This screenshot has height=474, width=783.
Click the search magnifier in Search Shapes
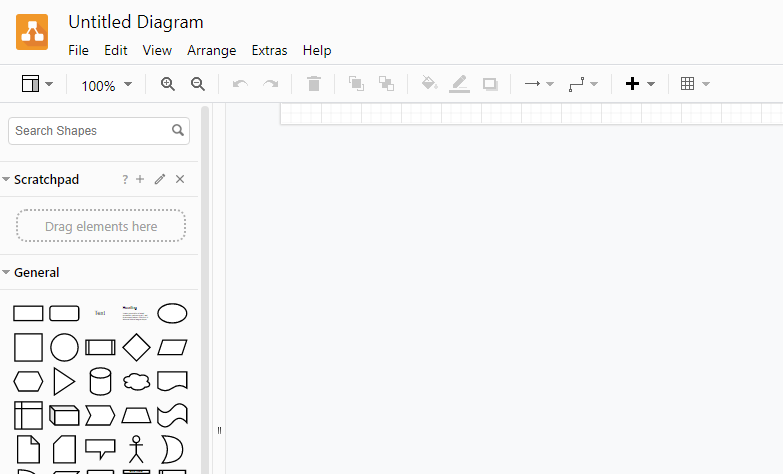[x=178, y=130]
